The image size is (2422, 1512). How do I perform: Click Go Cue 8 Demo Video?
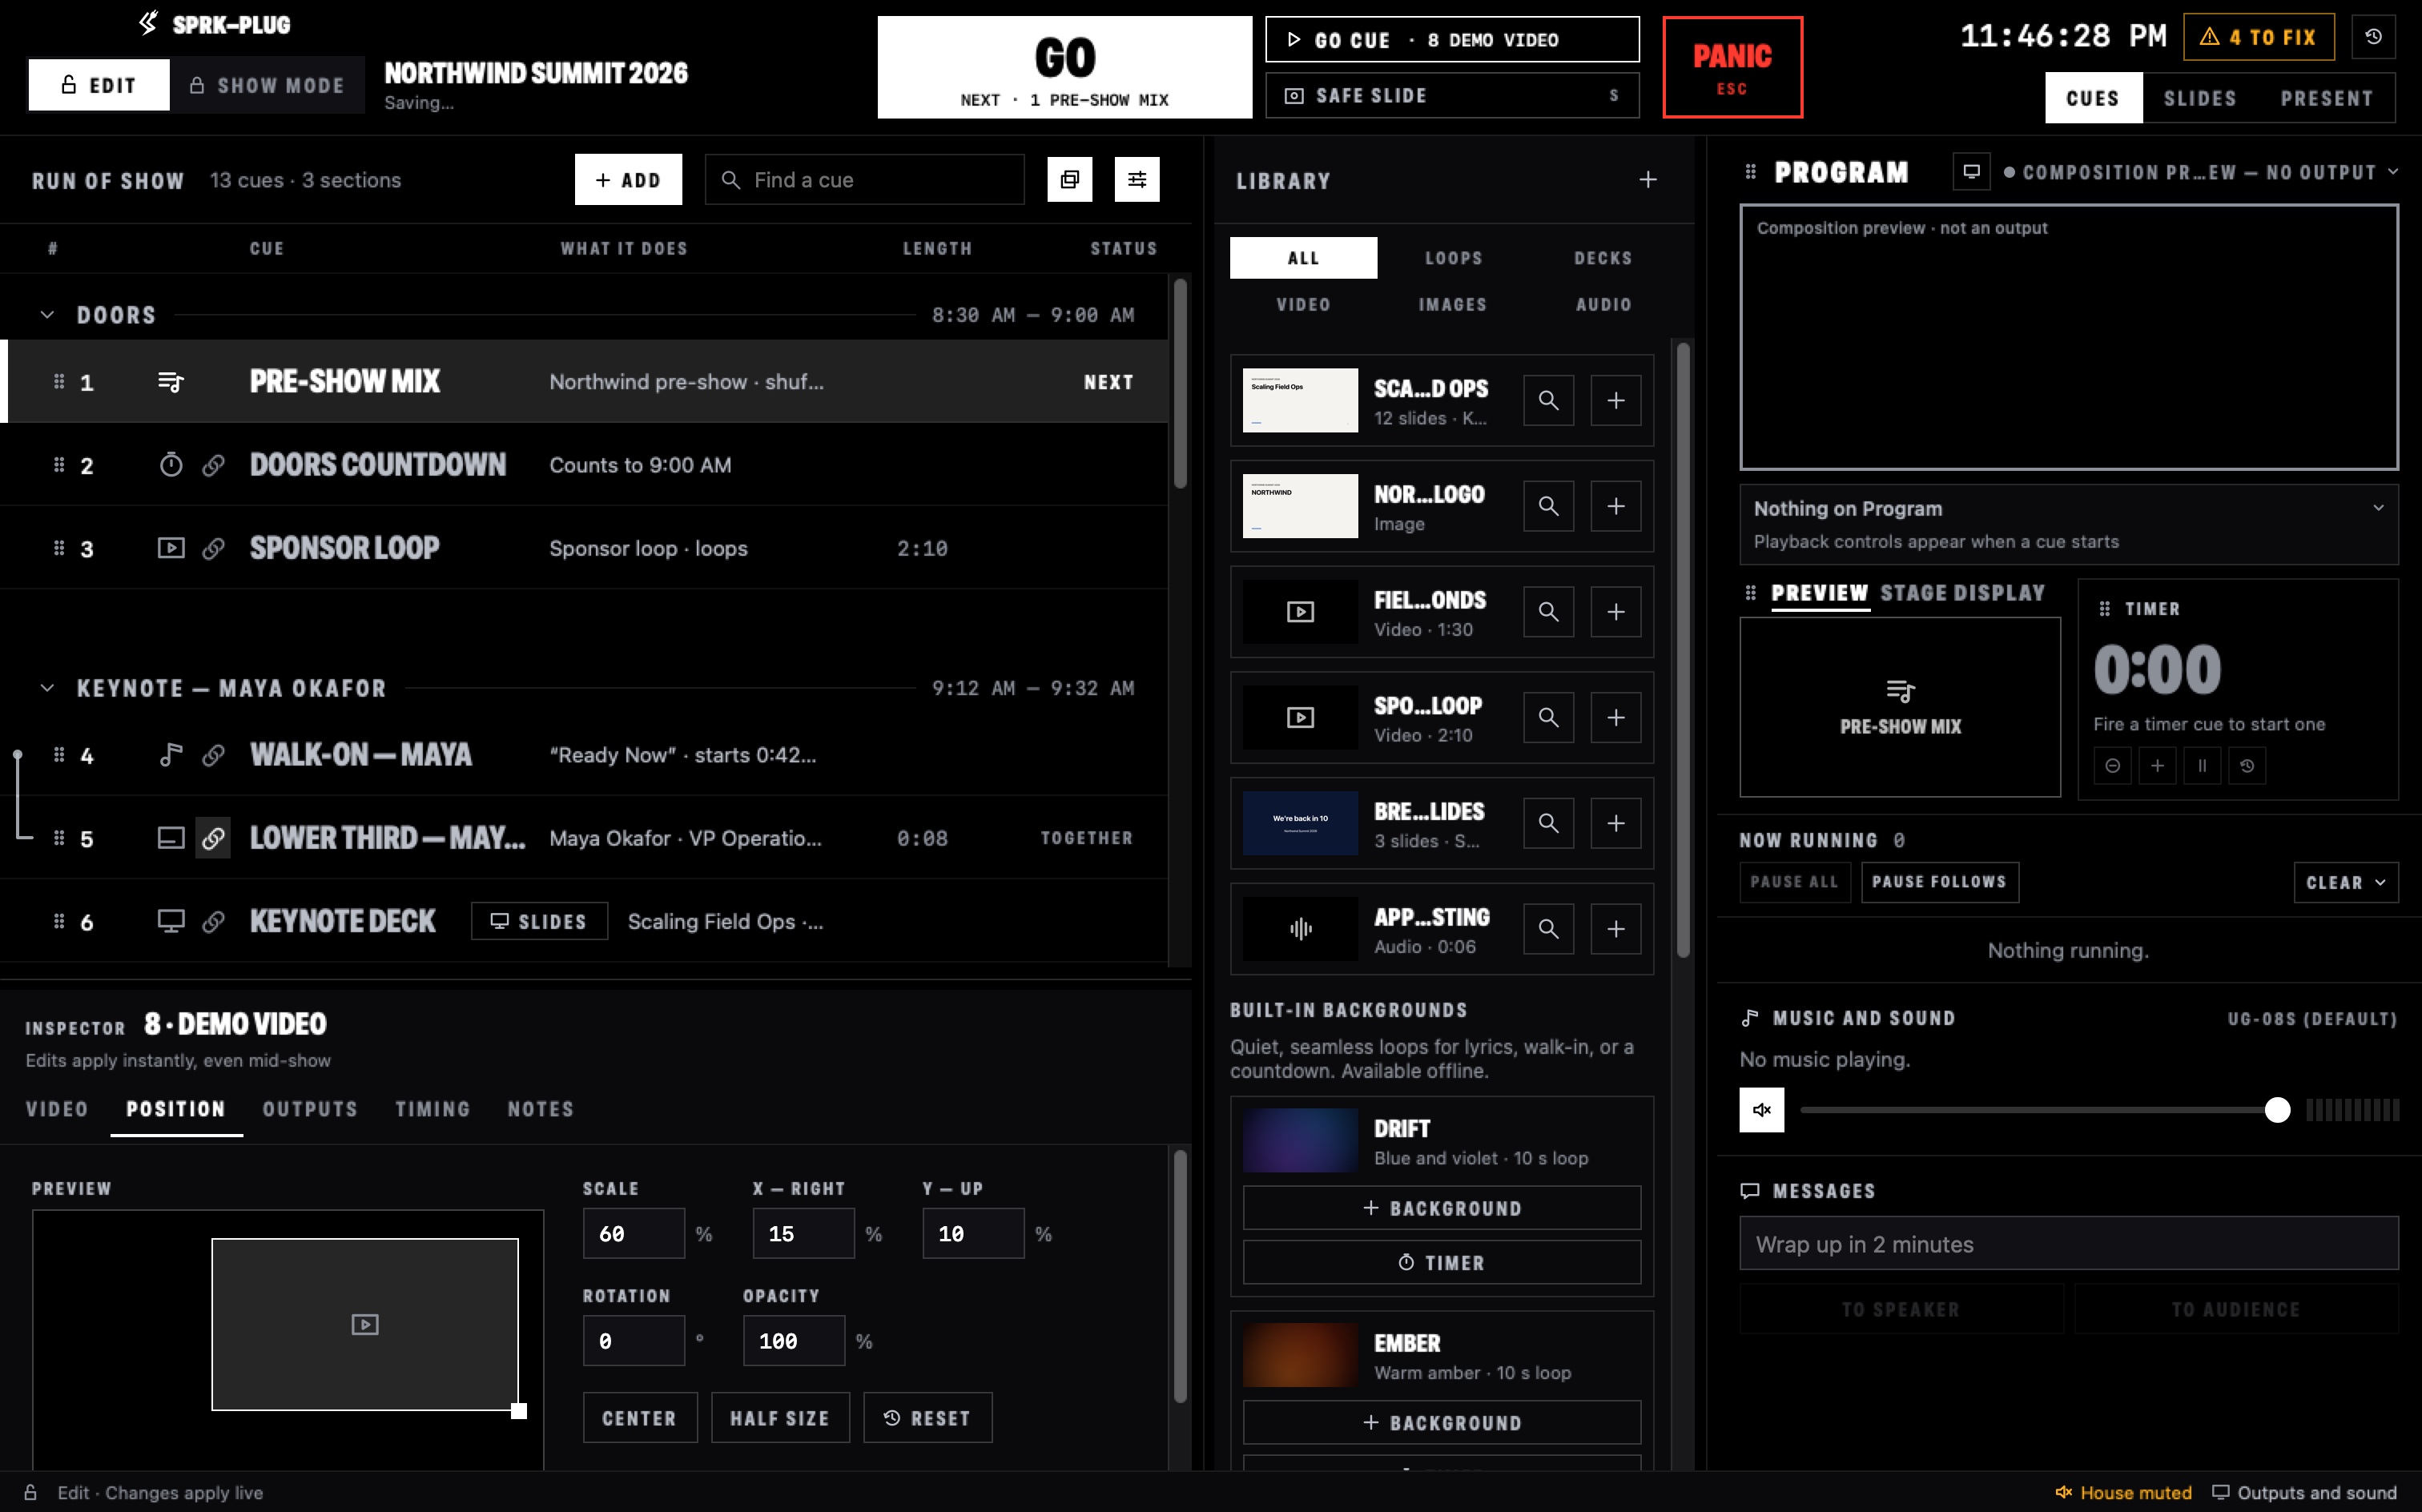point(1451,40)
